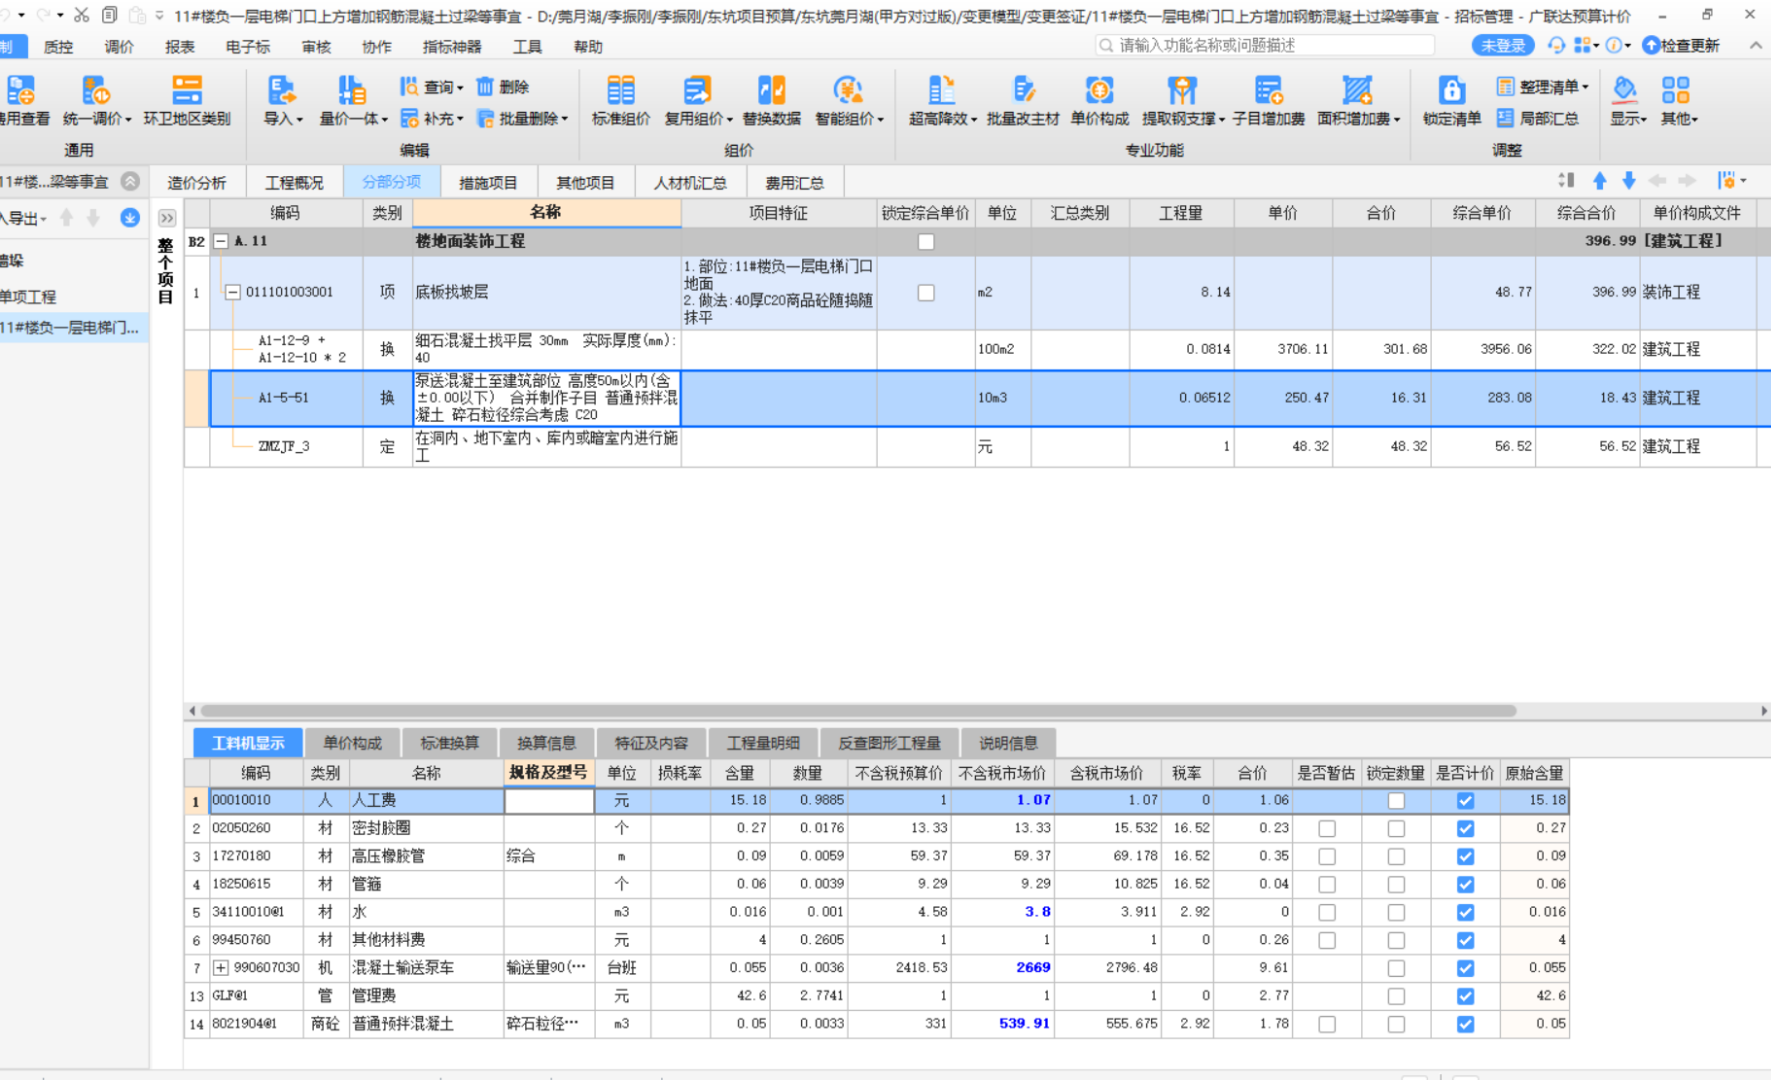Image resolution: width=1771 pixels, height=1080 pixels.
Task: Toggle 锁定综合单价 checkbox for 楼地面装饰工程 row
Action: pyautogui.click(x=926, y=242)
